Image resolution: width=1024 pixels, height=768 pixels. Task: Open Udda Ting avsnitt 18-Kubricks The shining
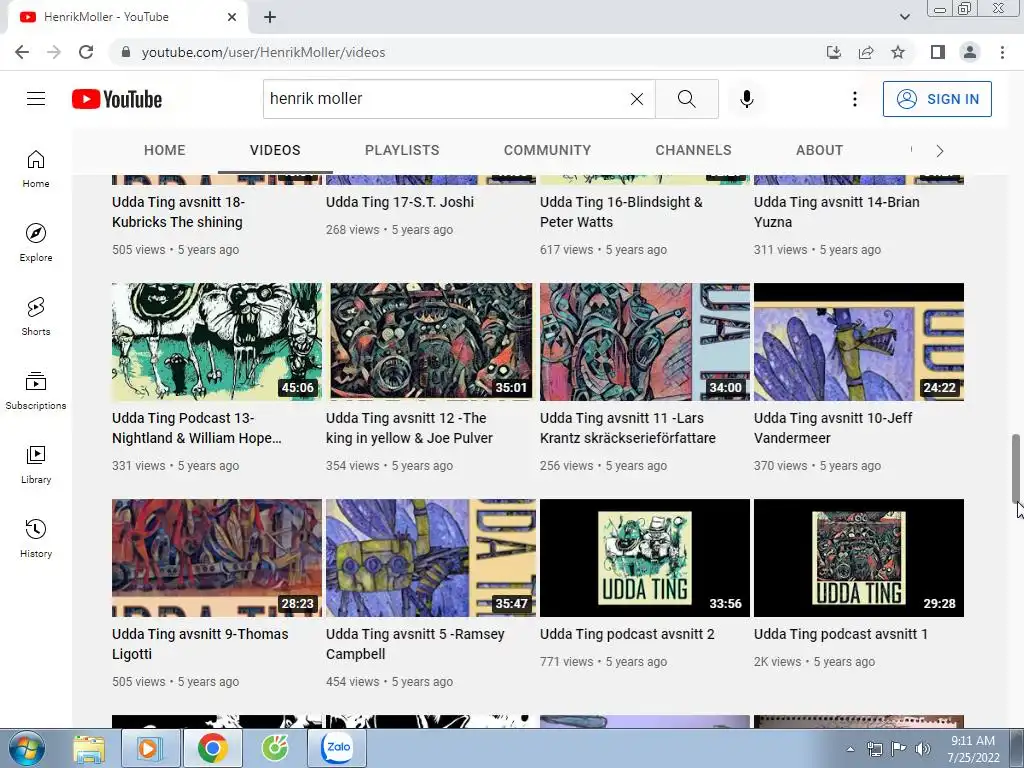click(x=178, y=212)
